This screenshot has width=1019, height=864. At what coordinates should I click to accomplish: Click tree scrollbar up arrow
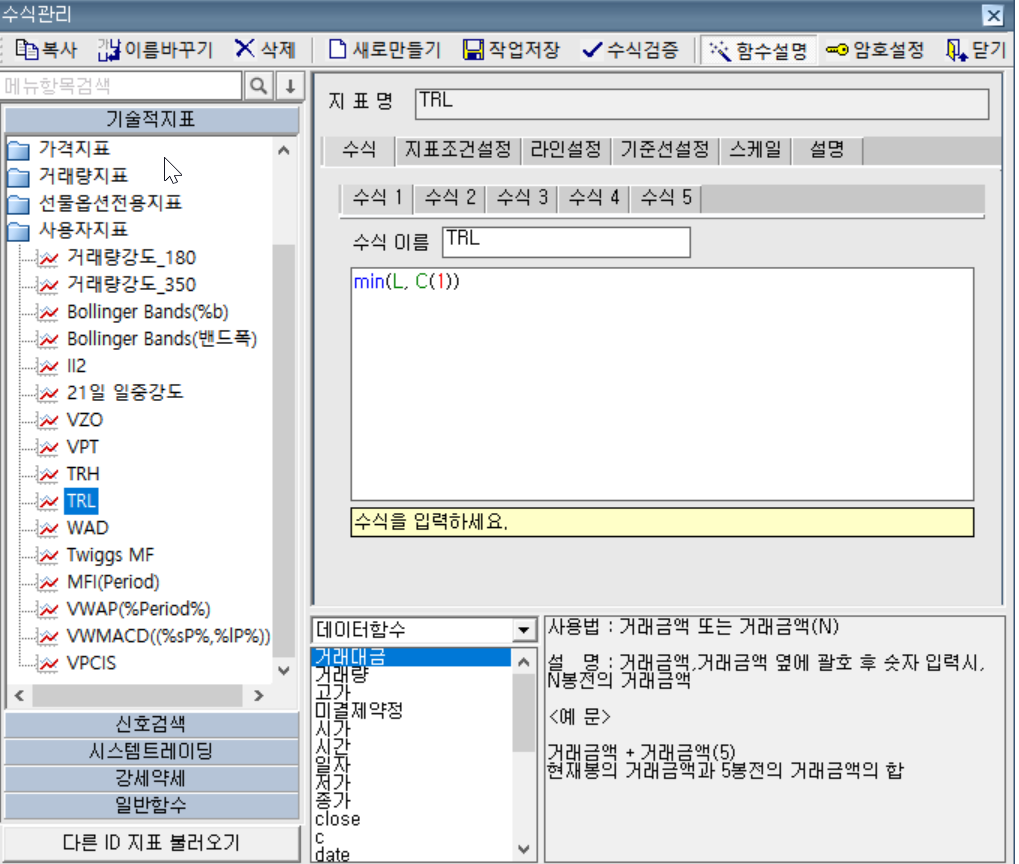tap(283, 151)
